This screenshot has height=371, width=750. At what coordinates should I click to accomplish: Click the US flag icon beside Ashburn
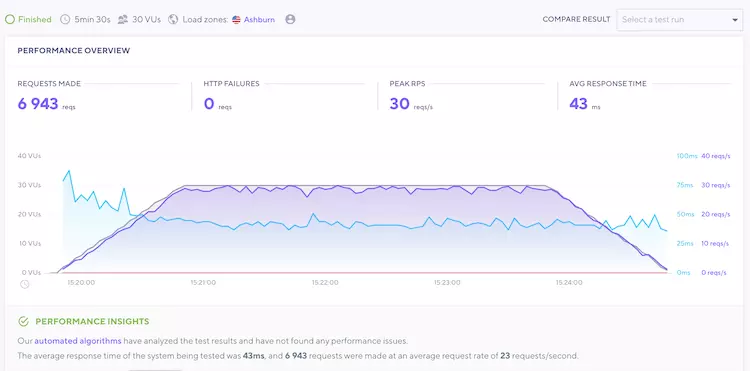coord(236,20)
